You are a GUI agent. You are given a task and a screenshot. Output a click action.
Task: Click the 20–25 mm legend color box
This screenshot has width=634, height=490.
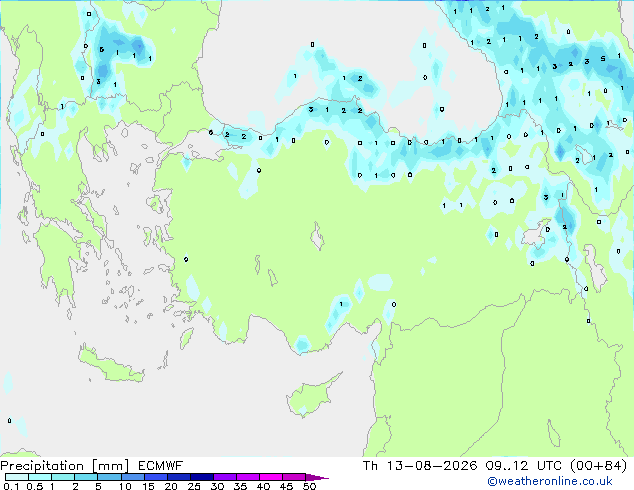(179, 477)
